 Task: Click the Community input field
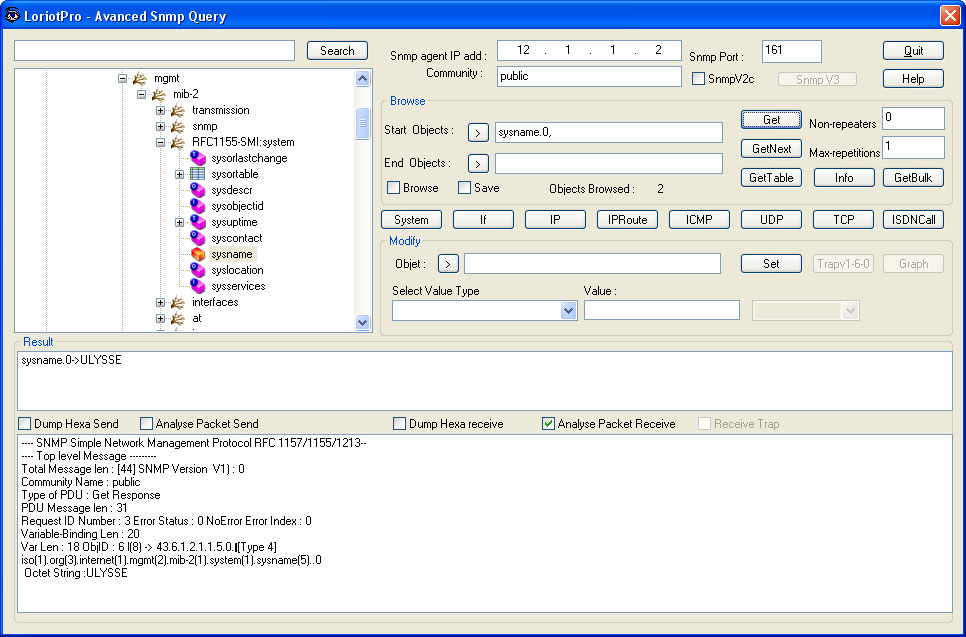588,75
